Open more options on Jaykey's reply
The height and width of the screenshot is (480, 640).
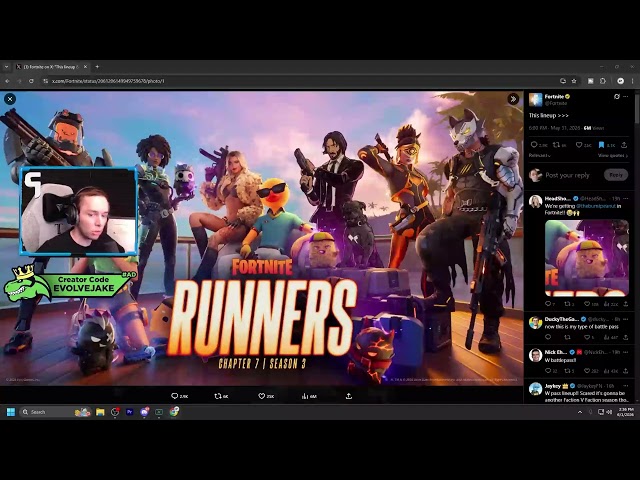[x=626, y=386]
